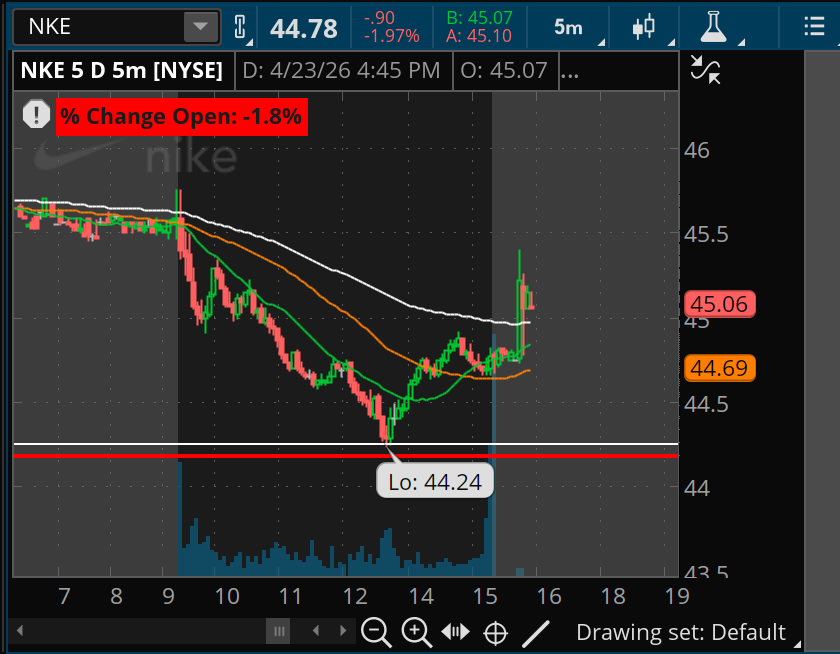Screen dimensions: 840x654
Task: Click the NKE 5 D 5m [NYSE] chart title
Action: click(122, 70)
